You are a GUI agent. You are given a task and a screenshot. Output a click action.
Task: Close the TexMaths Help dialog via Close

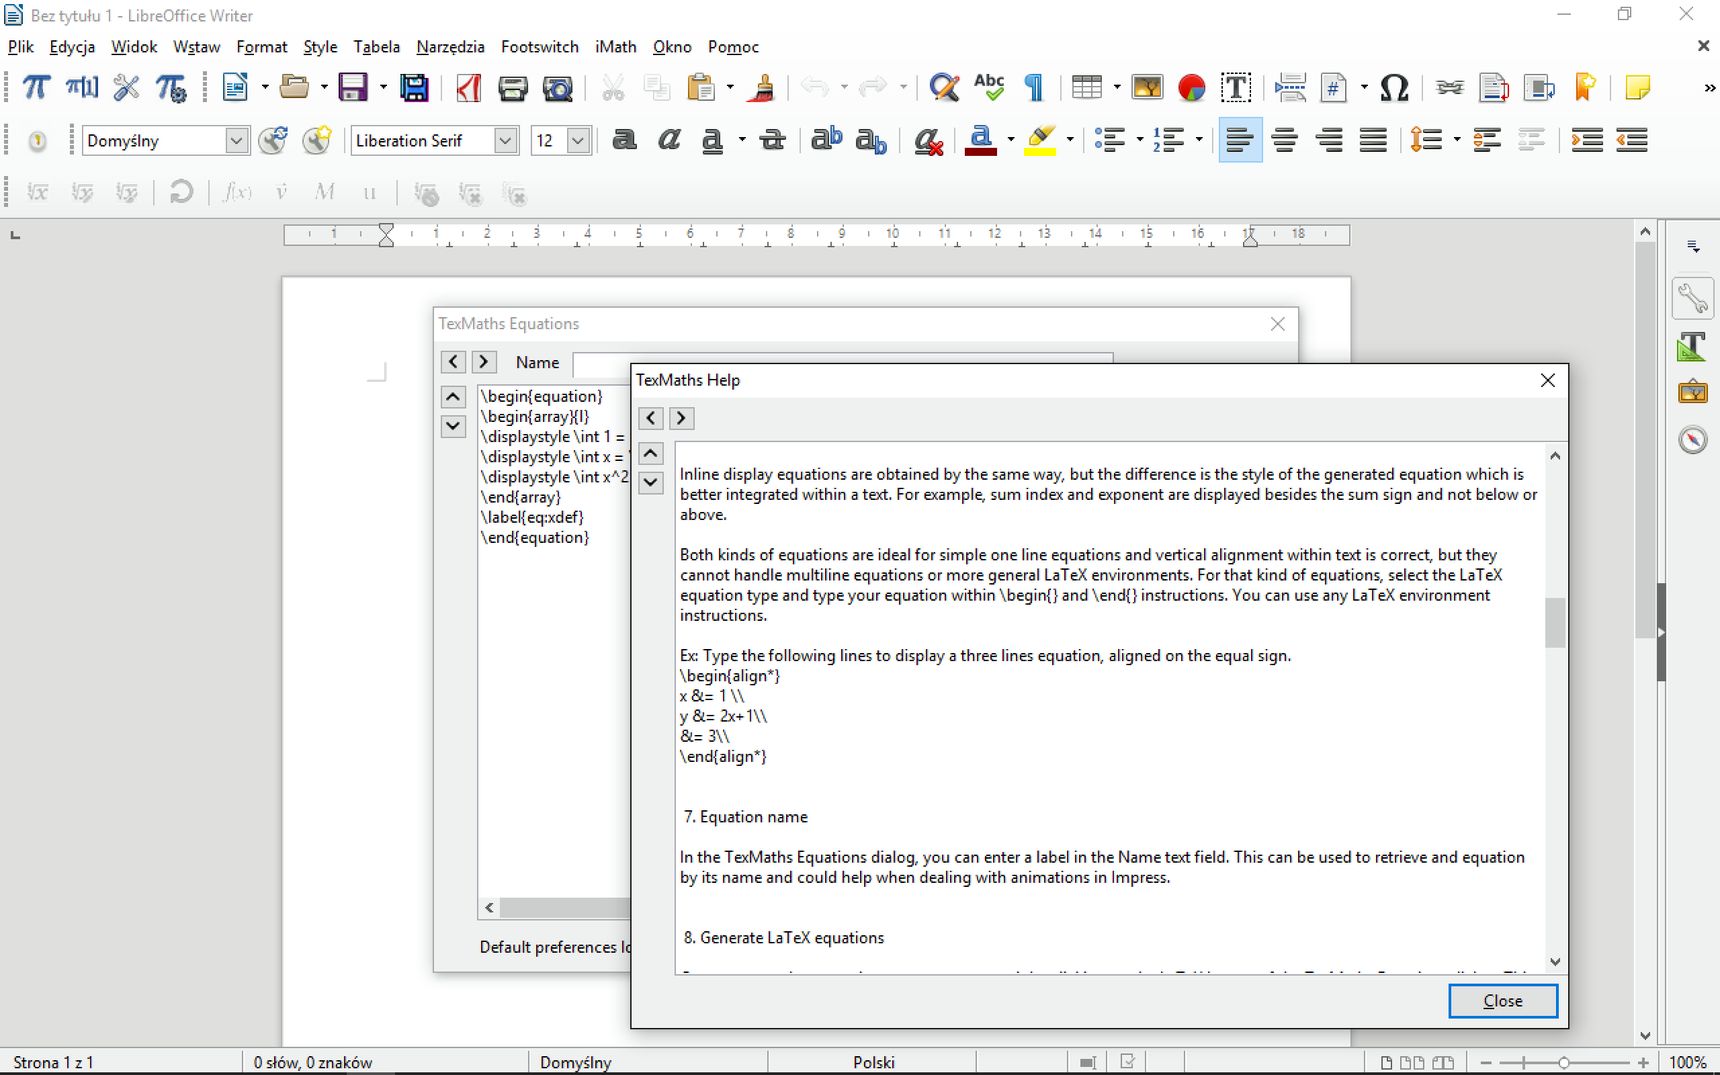[1503, 1001]
